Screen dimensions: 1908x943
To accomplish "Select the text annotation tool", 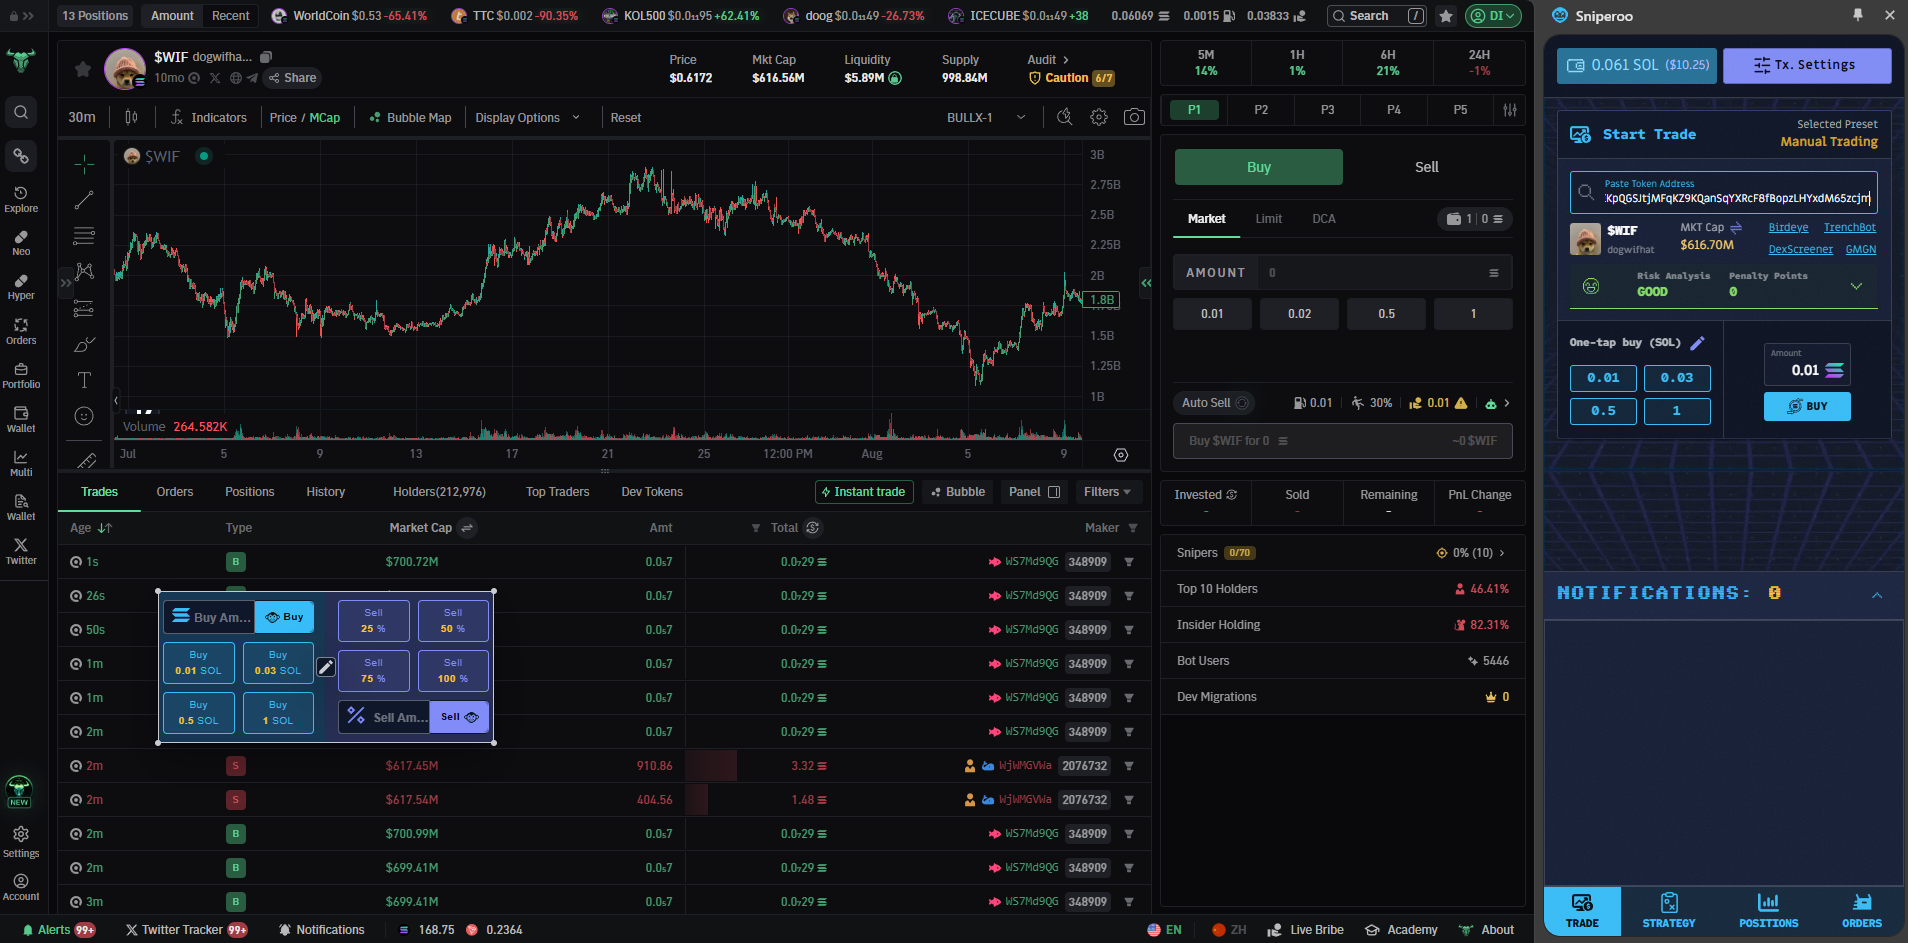I will [84, 380].
